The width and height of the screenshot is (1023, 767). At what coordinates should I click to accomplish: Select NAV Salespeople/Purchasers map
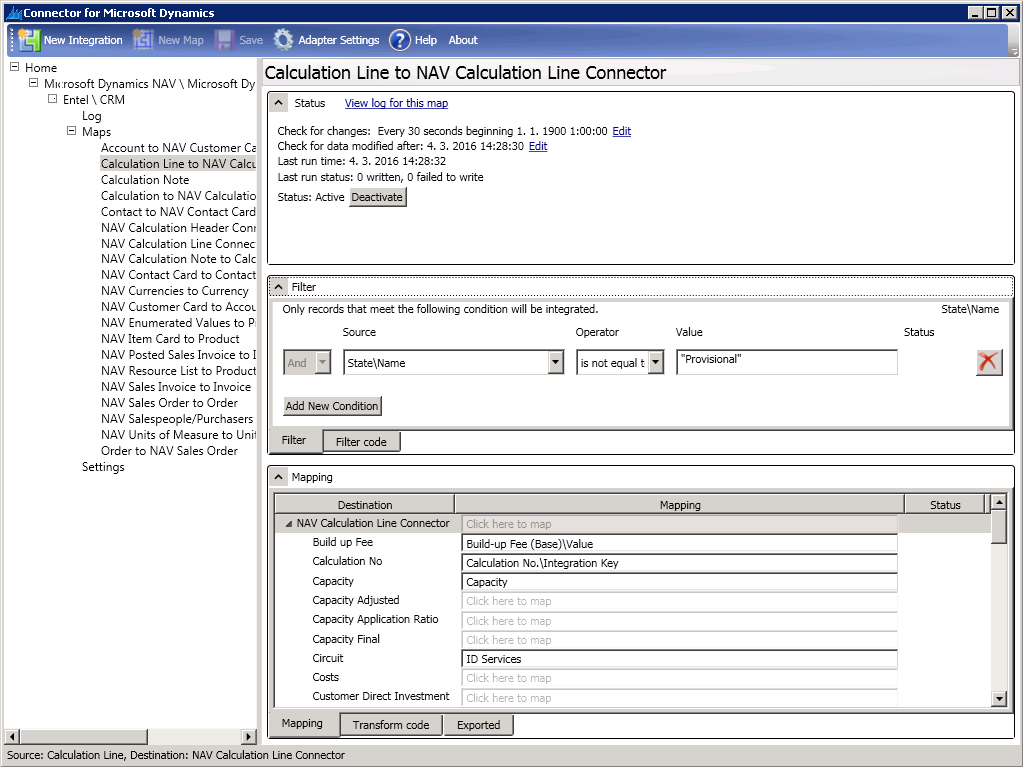click(x=177, y=419)
